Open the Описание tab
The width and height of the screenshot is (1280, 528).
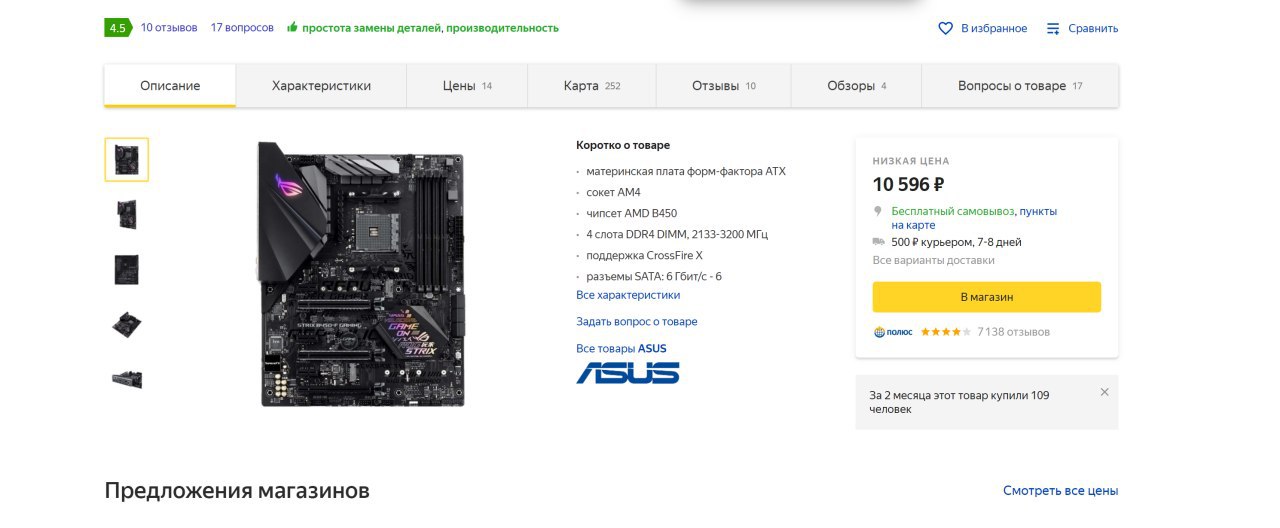(170, 86)
